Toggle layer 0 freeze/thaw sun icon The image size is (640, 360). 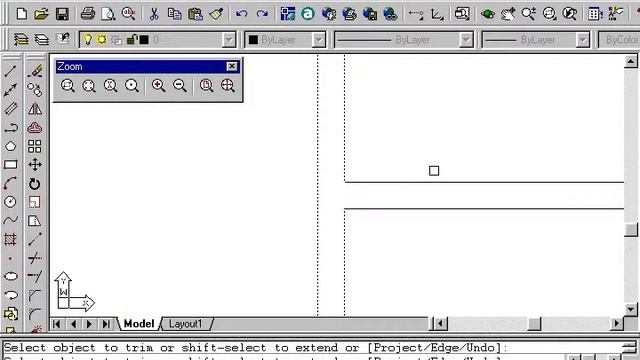(x=102, y=40)
